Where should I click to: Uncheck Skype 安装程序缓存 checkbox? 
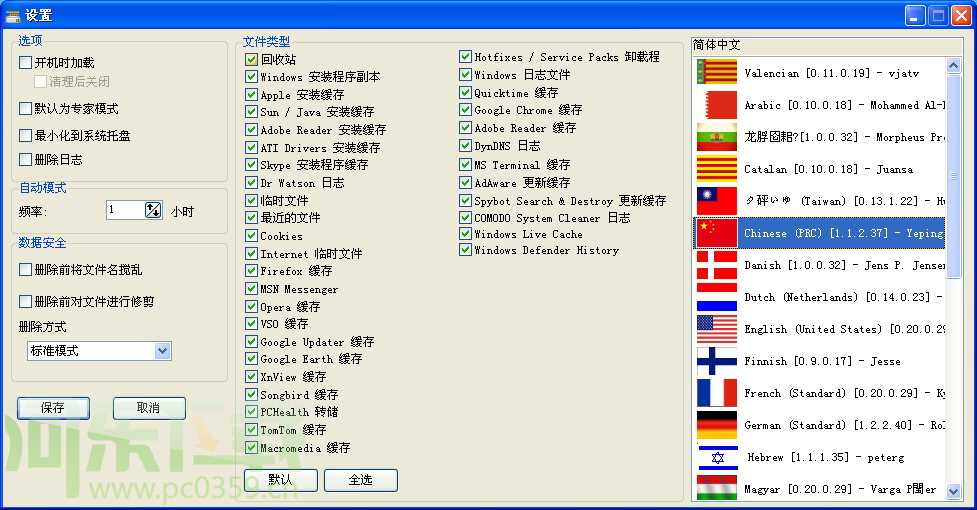pyautogui.click(x=251, y=164)
